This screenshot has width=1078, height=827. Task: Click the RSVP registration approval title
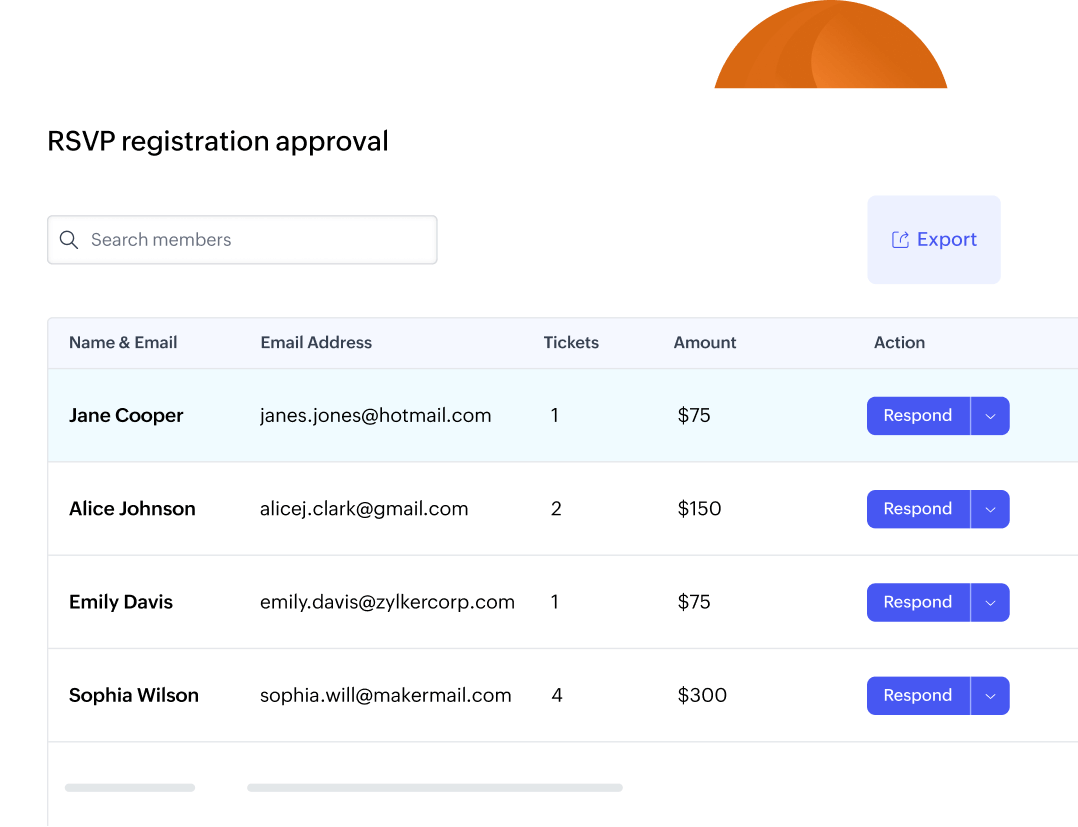(217, 141)
